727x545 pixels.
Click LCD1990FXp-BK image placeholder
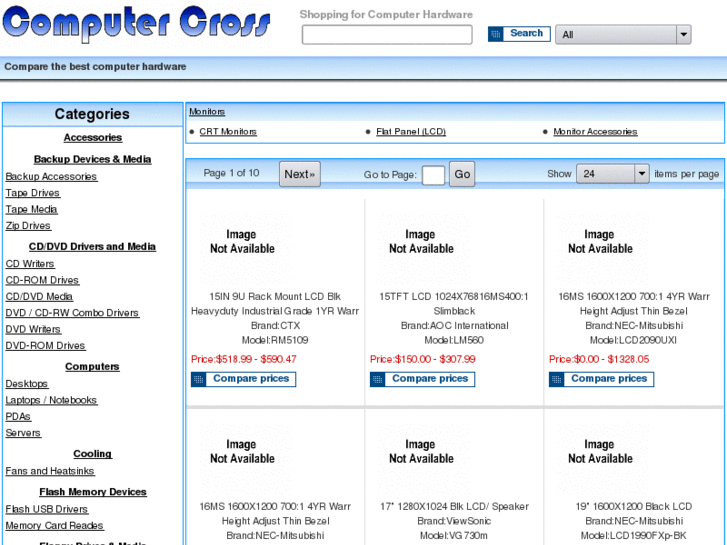tap(603, 458)
